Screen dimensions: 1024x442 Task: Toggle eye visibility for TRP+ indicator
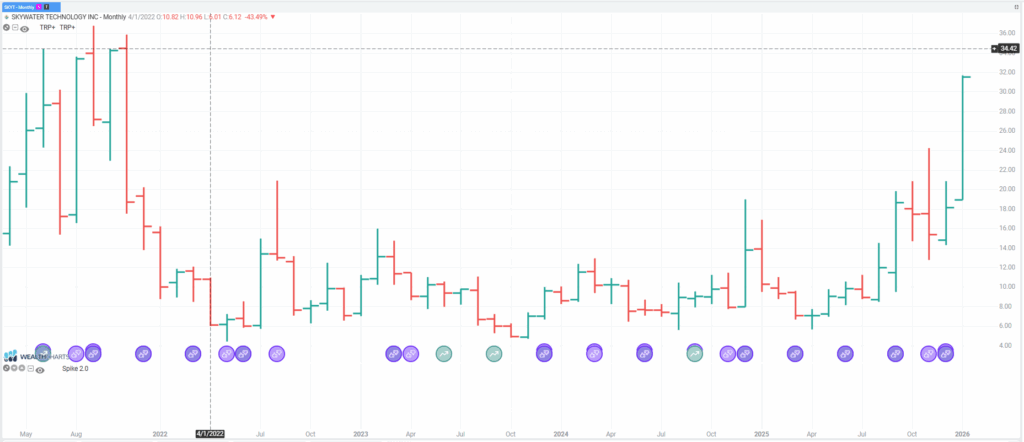[x=24, y=29]
